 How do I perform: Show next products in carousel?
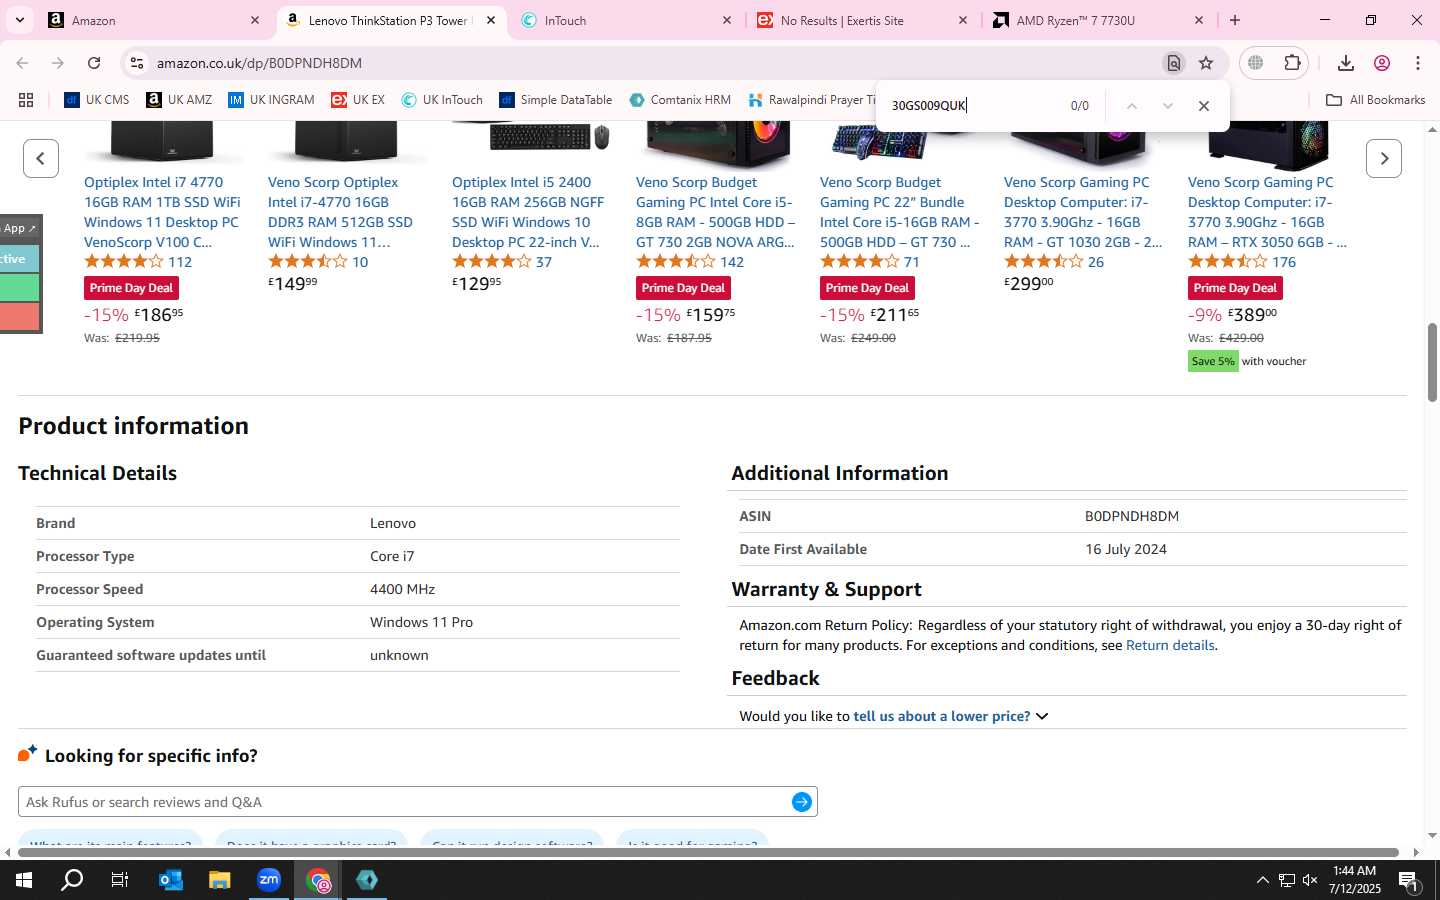click(x=1384, y=158)
